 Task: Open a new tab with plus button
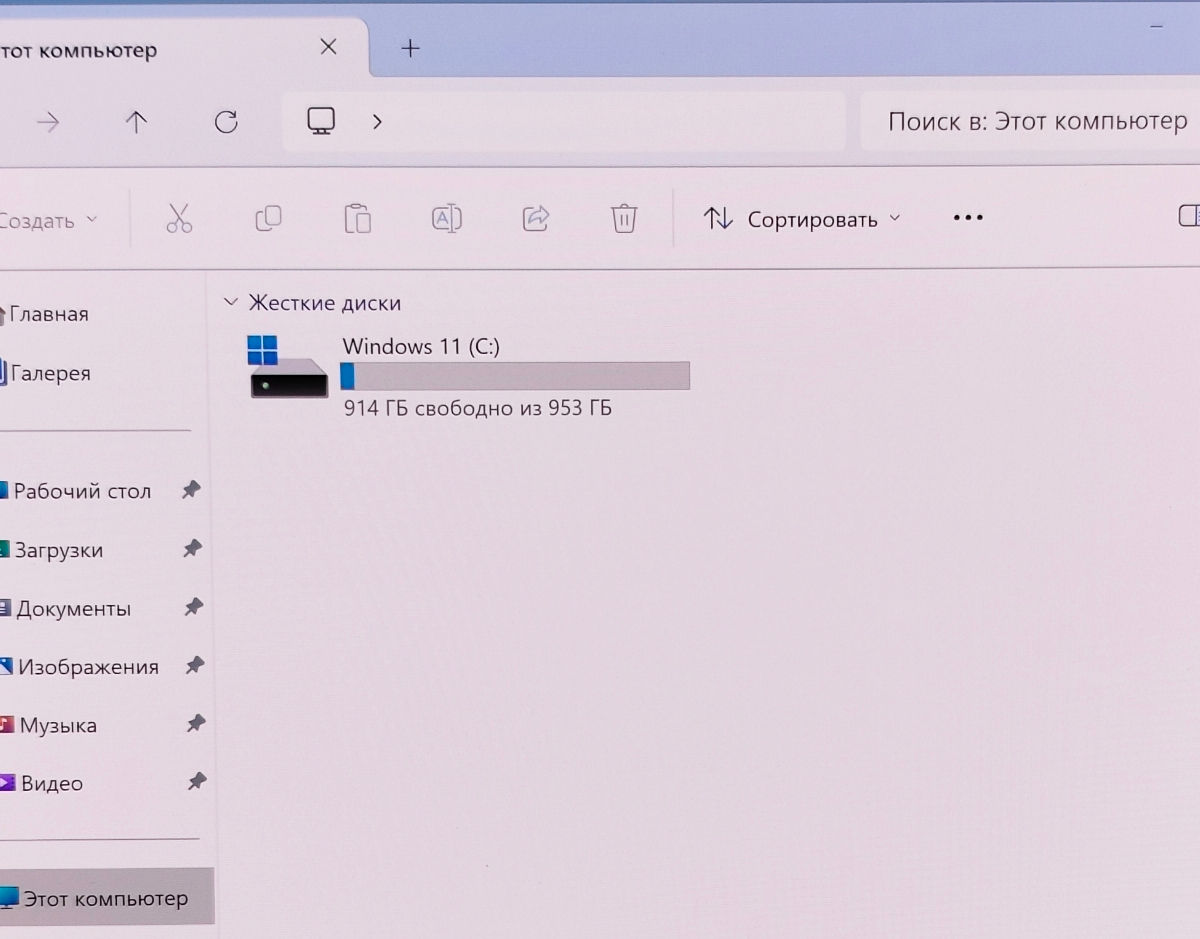[410, 48]
